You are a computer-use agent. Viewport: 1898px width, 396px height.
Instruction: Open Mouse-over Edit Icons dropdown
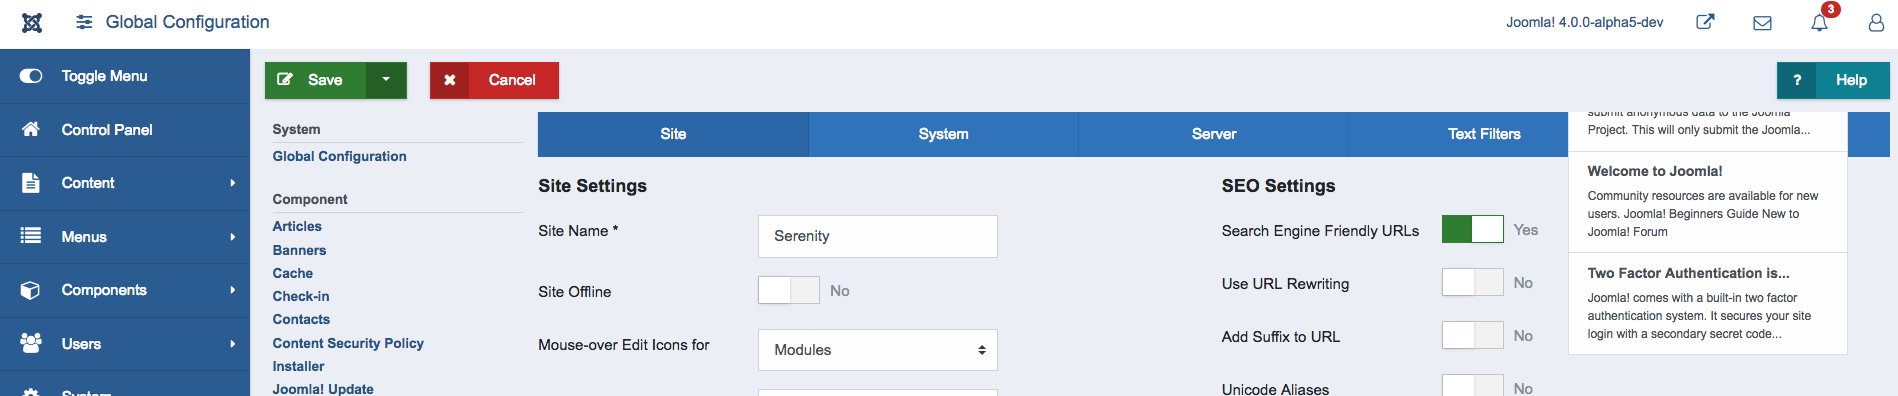coord(878,350)
